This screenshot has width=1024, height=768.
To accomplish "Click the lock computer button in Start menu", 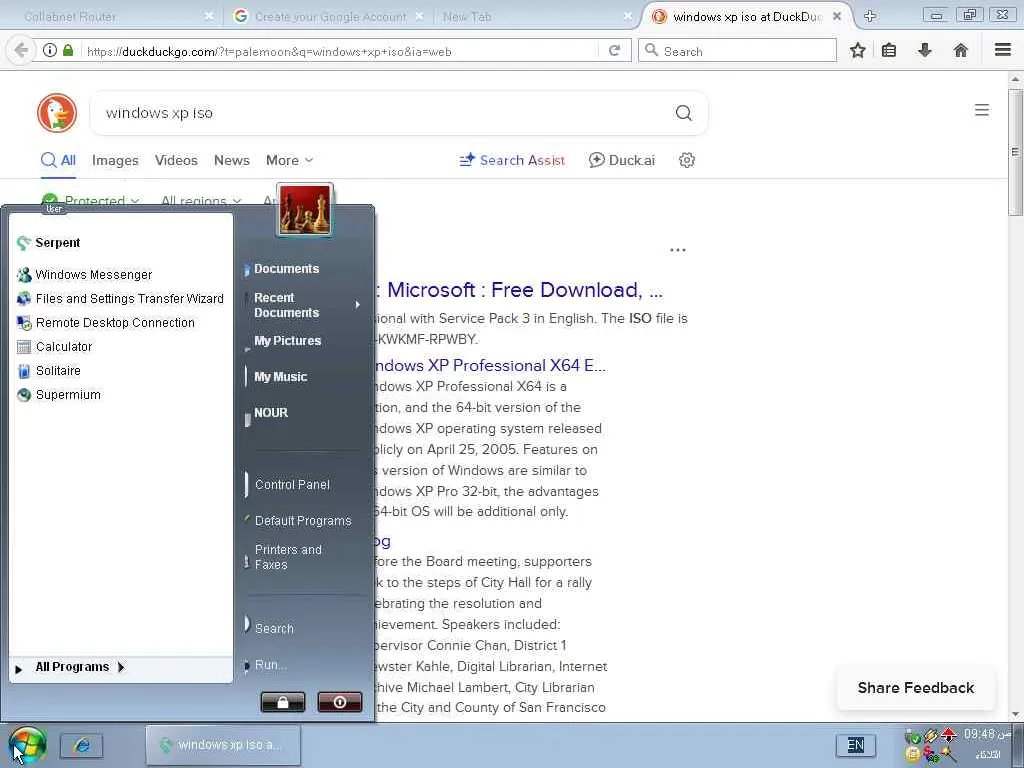I will click(x=283, y=702).
